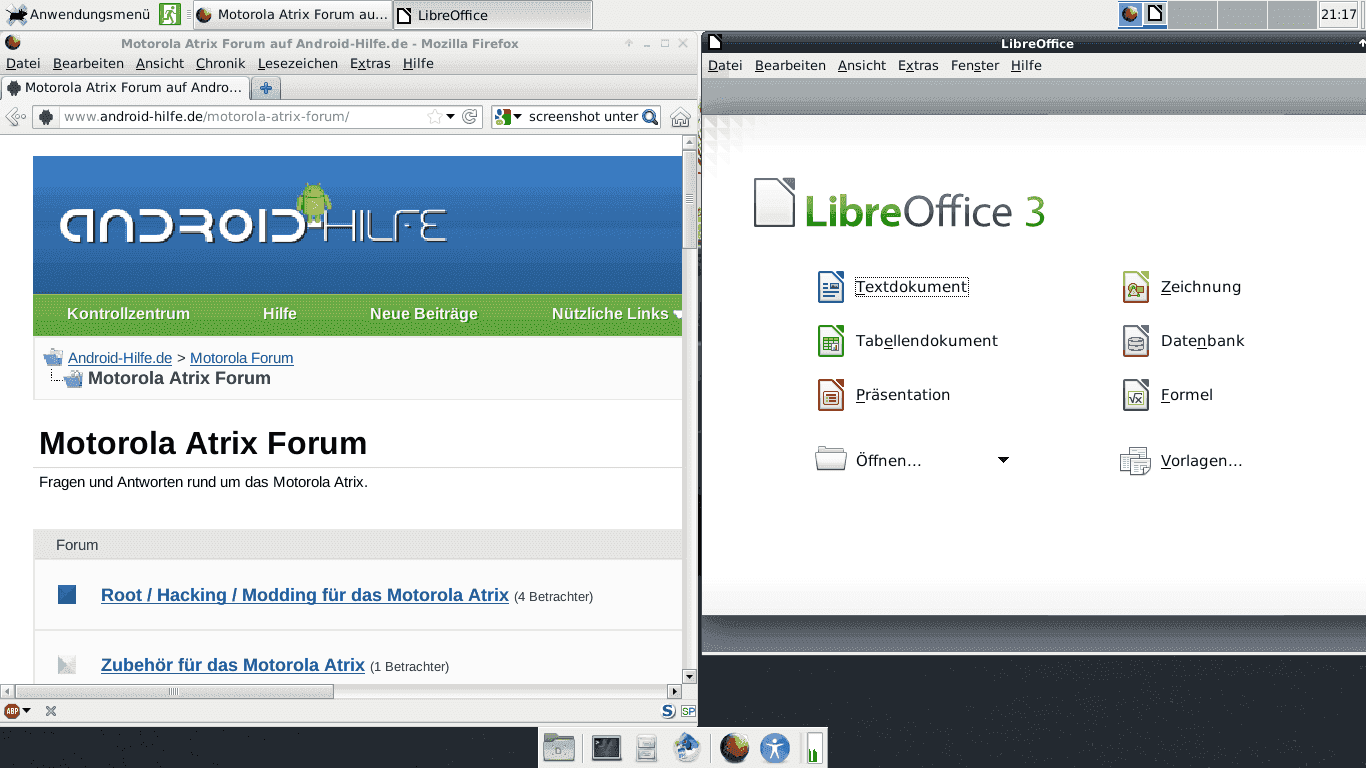The image size is (1366, 768).
Task: Open Zubehör für das Motorola Atrix link
Action: coord(233,665)
